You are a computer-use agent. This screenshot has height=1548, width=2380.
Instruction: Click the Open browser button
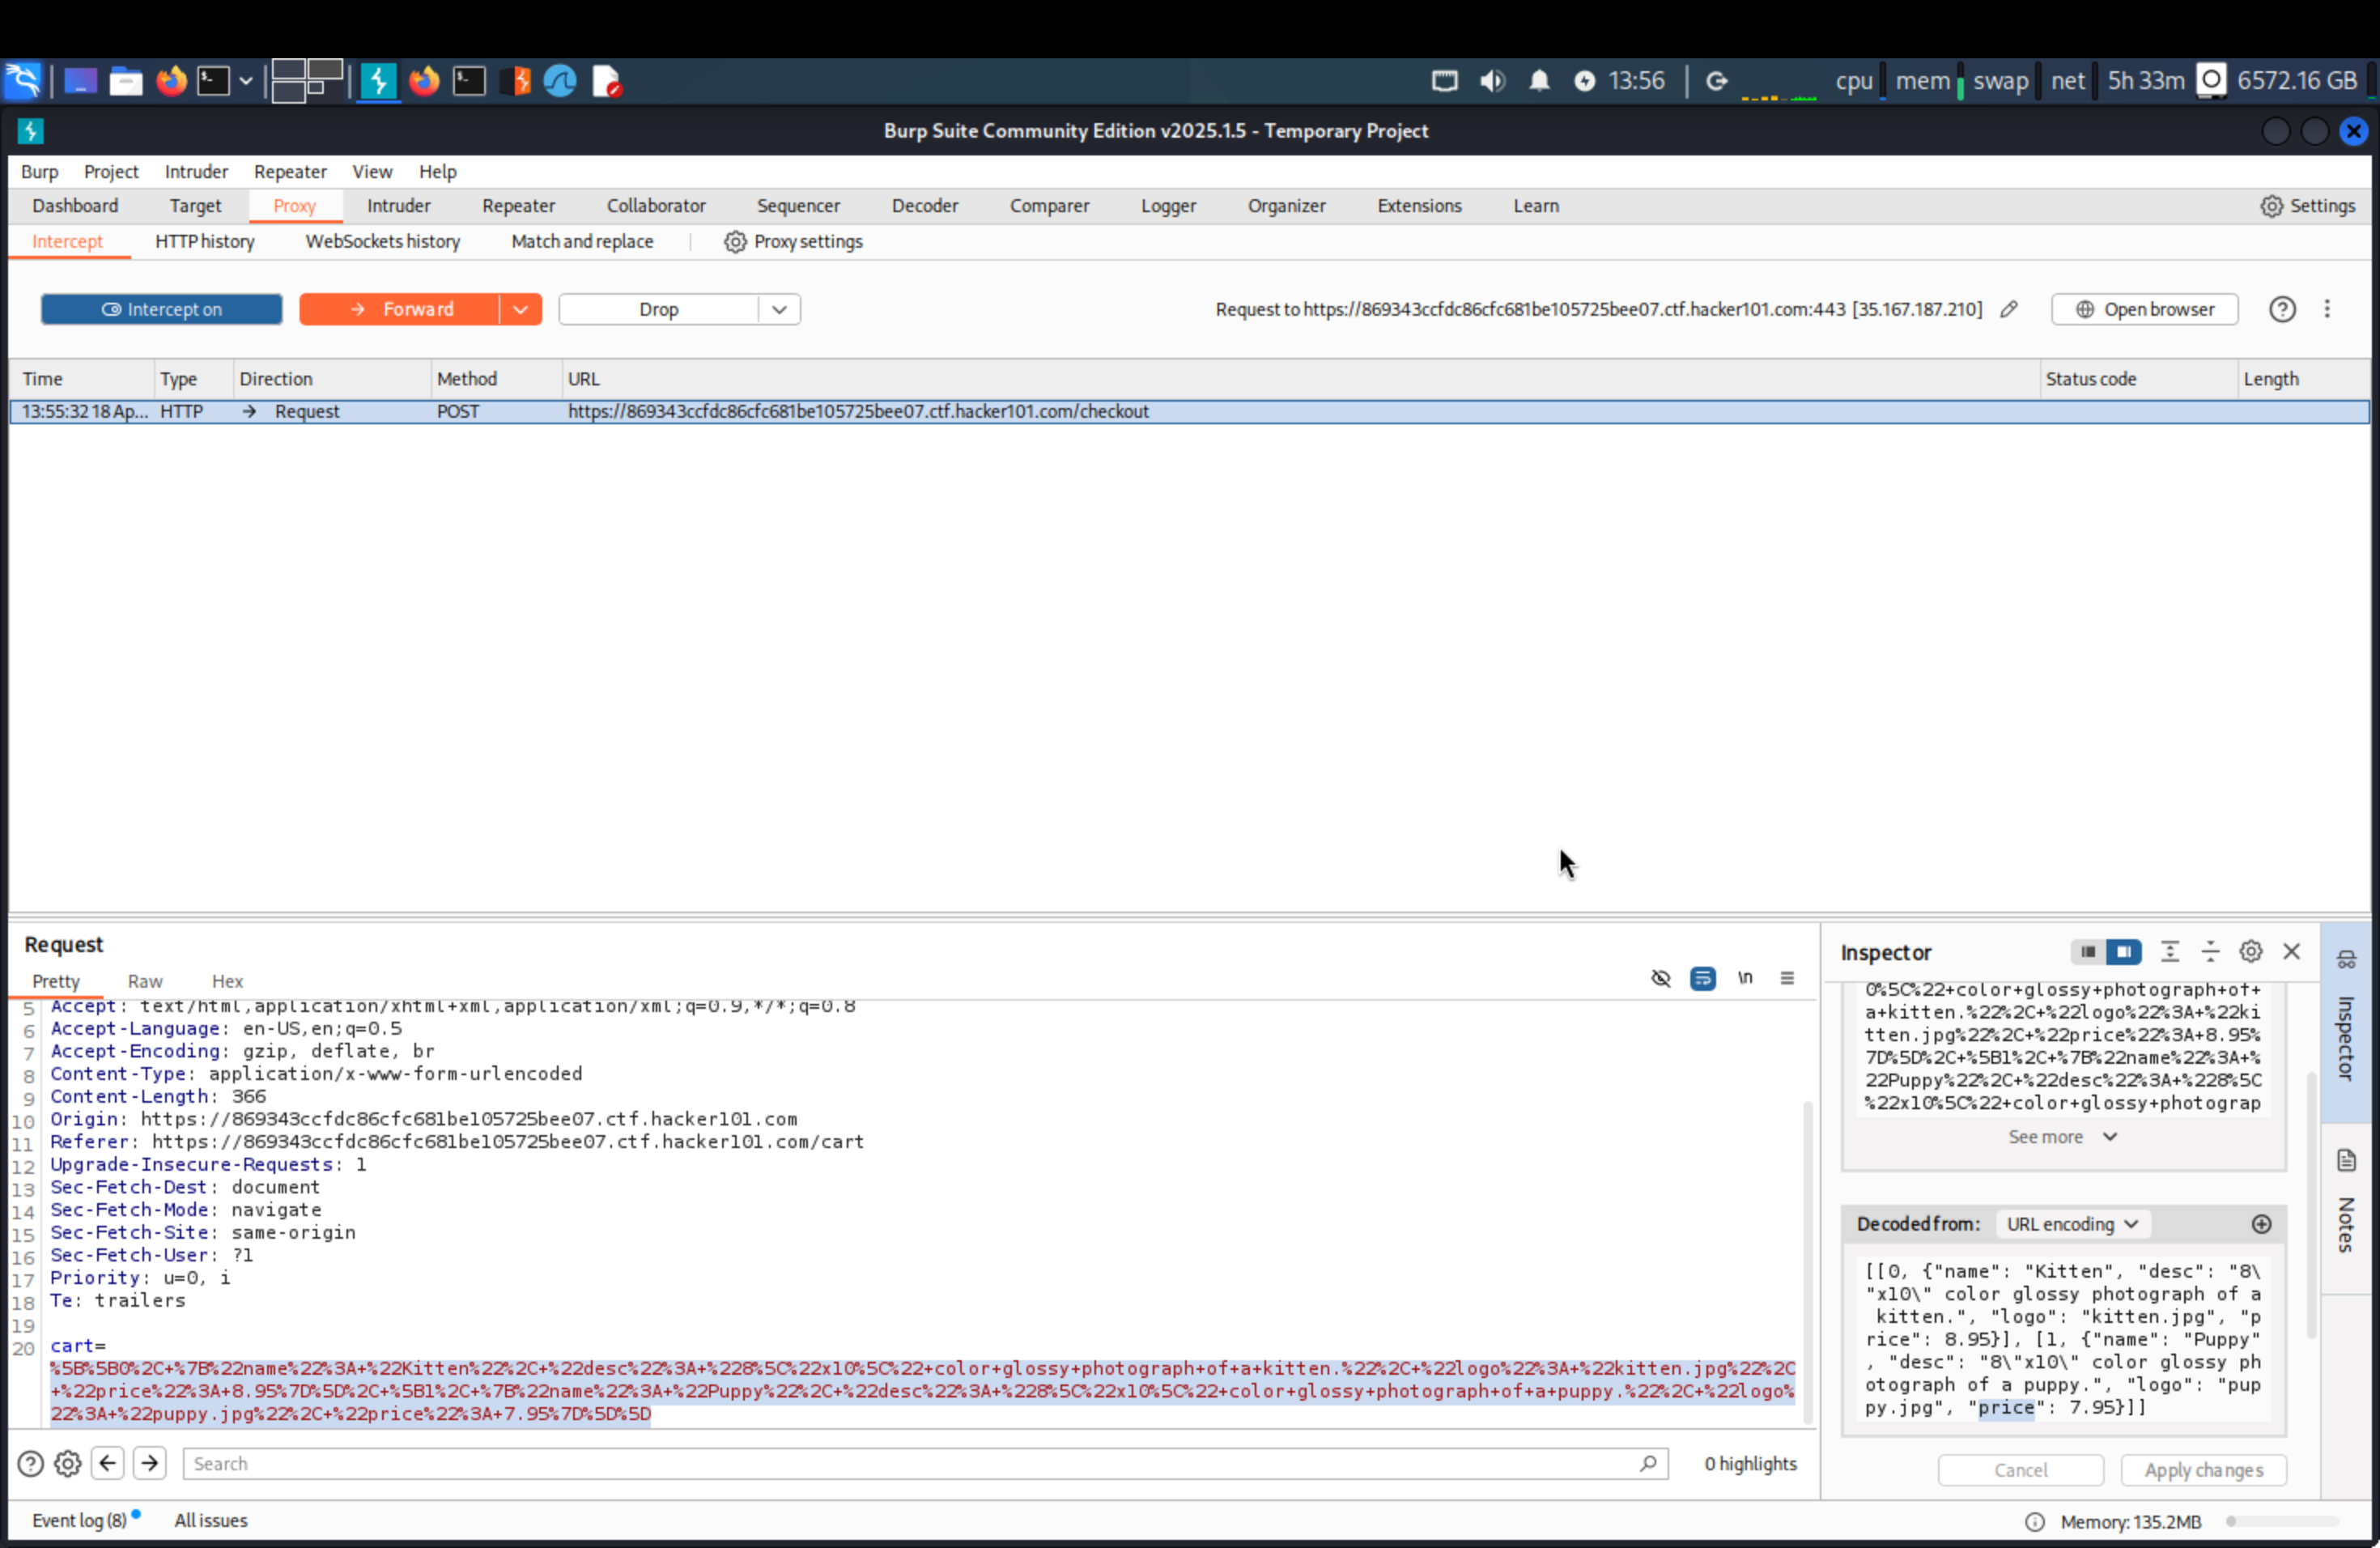click(x=2144, y=309)
